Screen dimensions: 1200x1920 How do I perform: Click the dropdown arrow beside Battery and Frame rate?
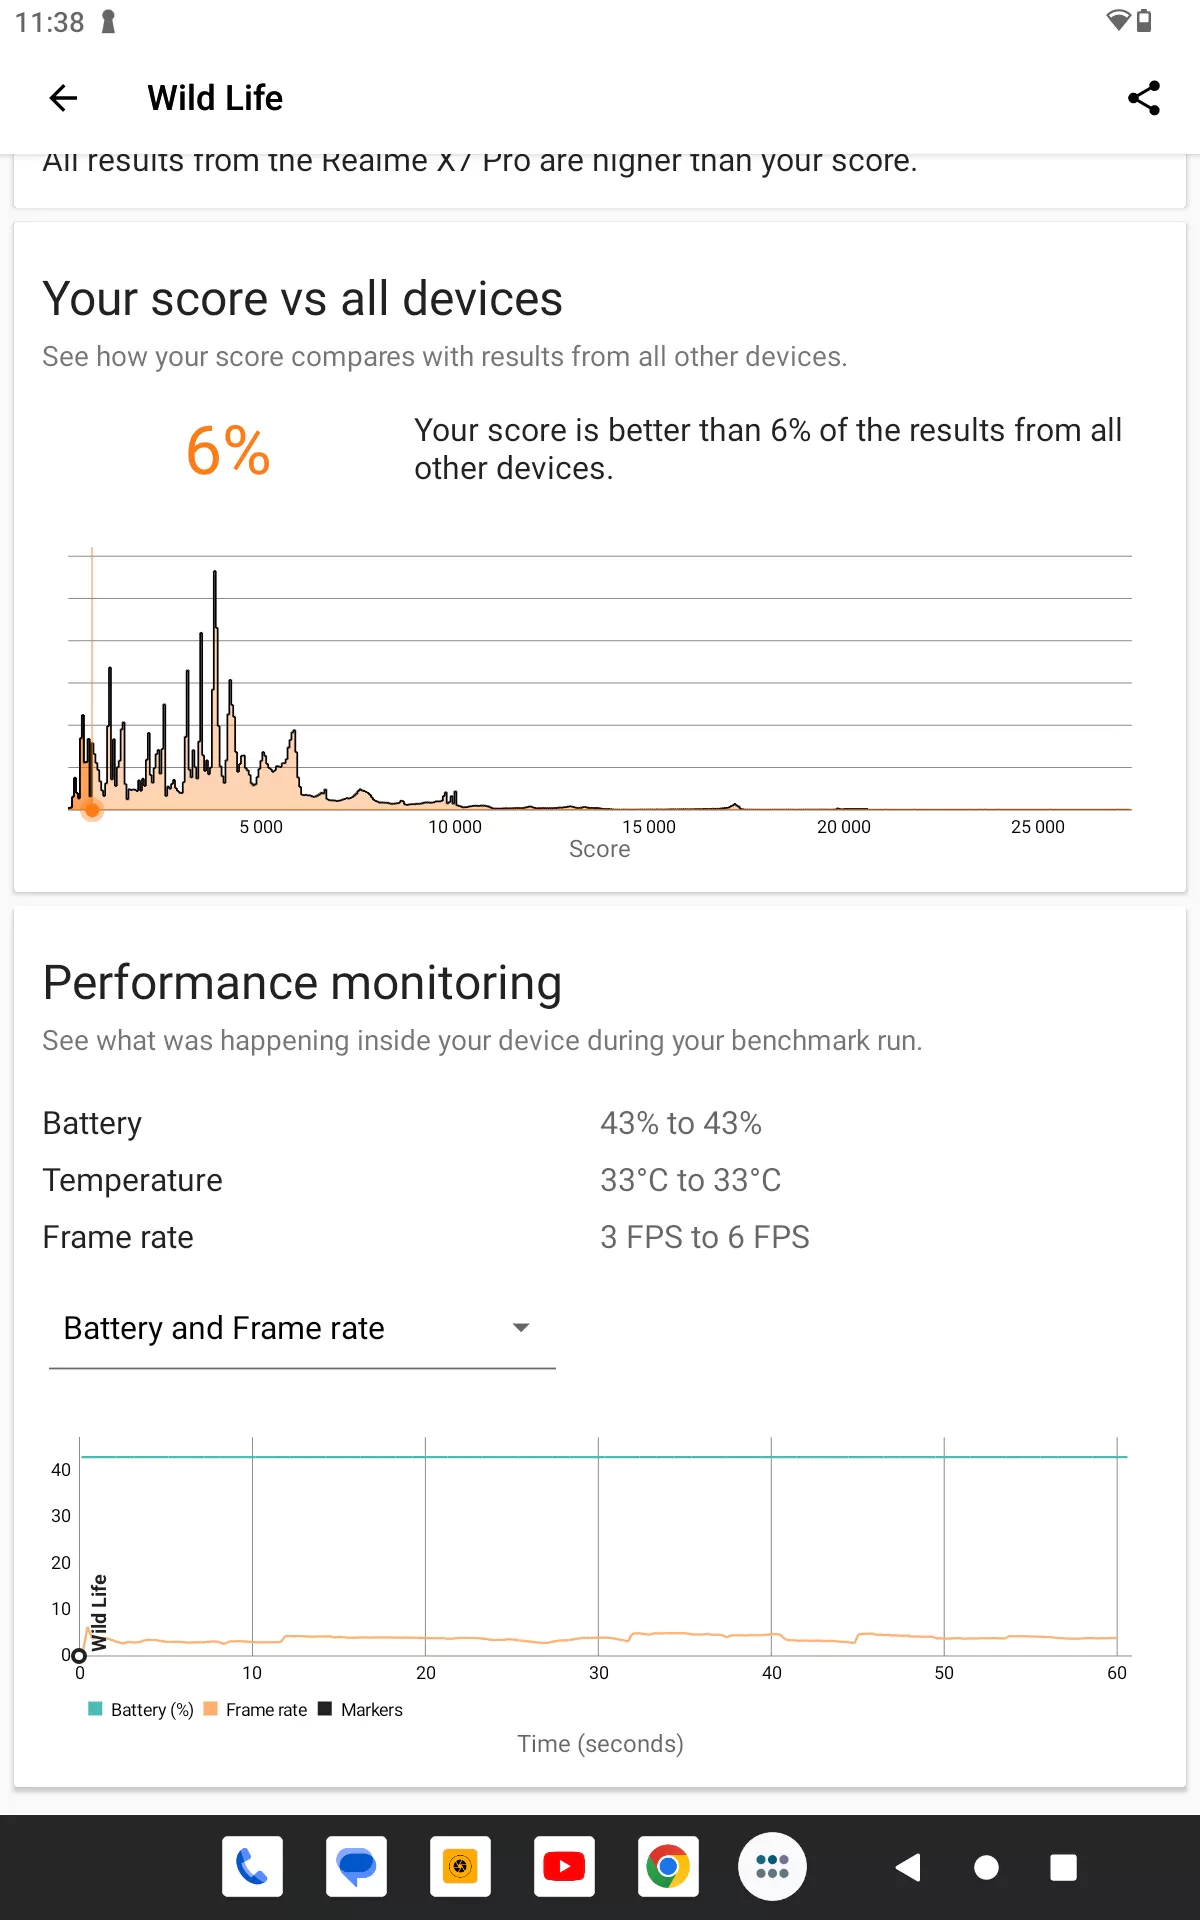(x=520, y=1328)
